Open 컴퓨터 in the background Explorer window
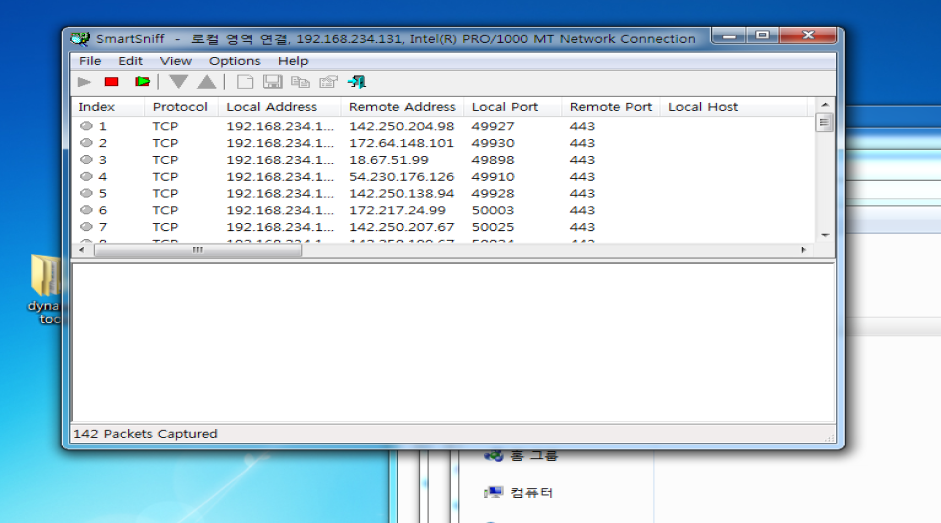 coord(519,493)
